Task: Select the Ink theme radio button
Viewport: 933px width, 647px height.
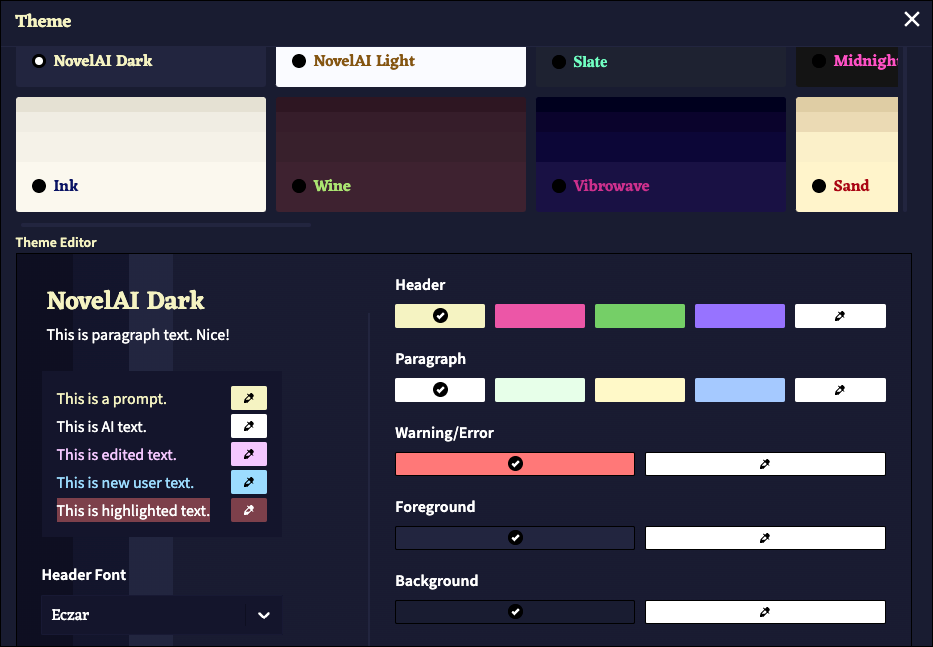Action: coord(39,186)
